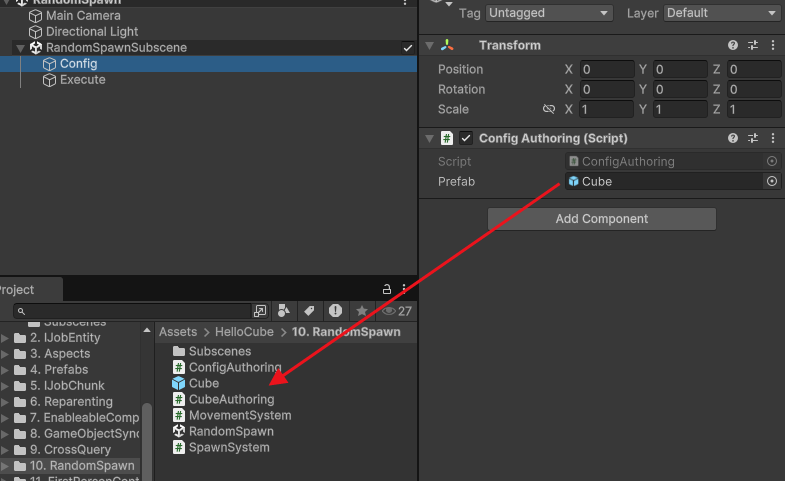Screen dimensions: 785x481
Task: Click the Transform component axes icon
Action: tap(447, 46)
